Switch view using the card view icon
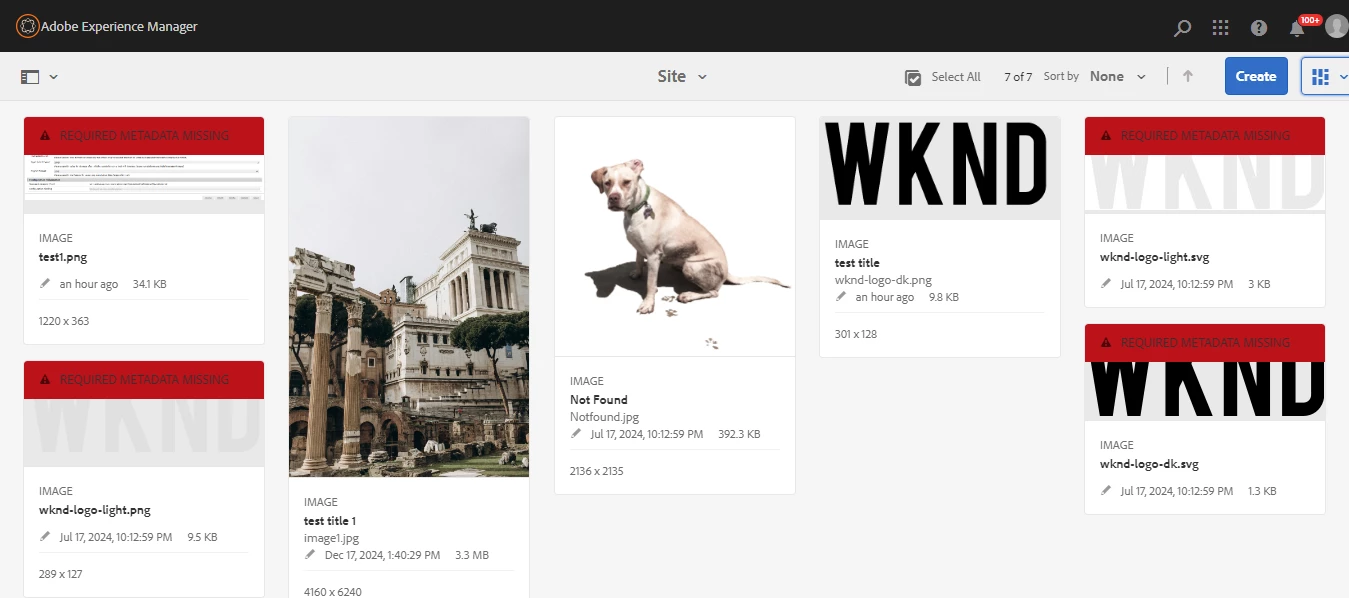 pos(1321,76)
